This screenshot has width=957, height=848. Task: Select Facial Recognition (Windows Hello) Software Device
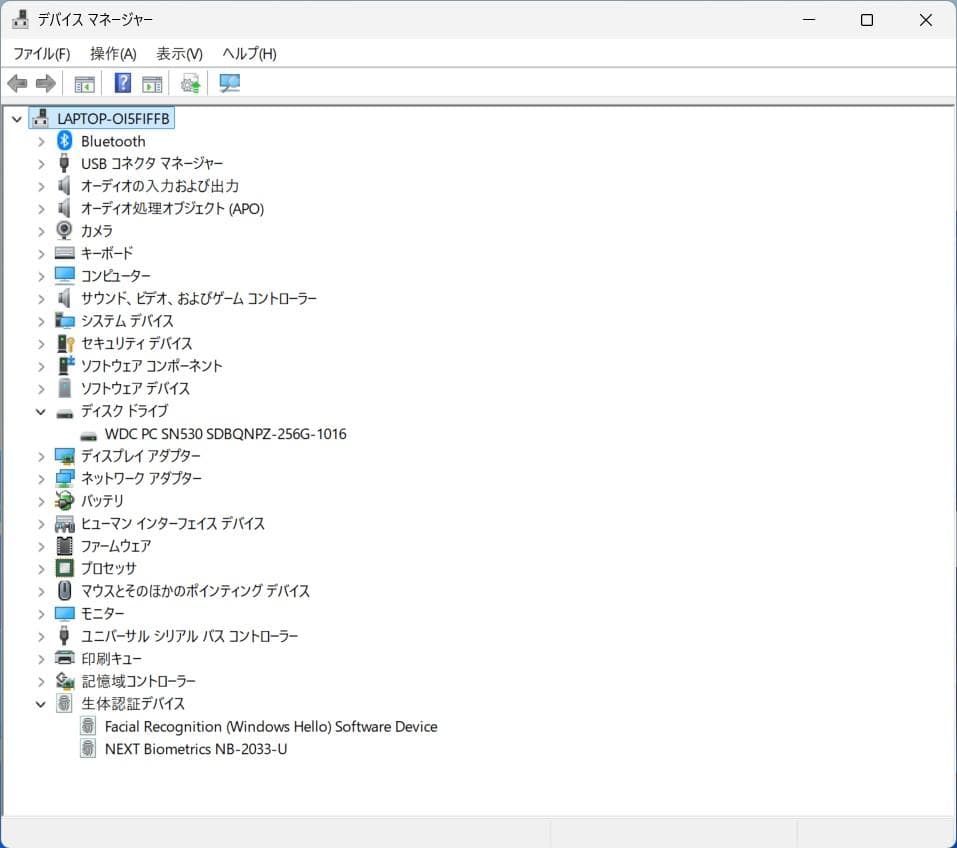point(271,727)
